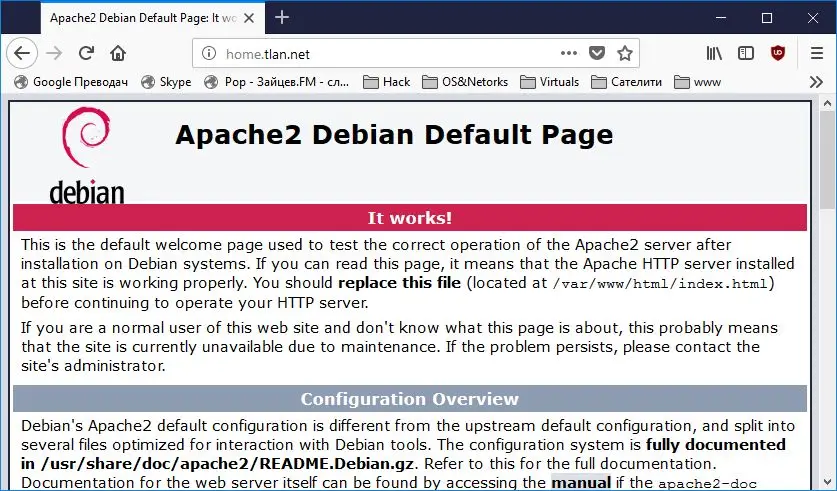Close the Apache2 Debian Default Page tab
Image resolution: width=837 pixels, height=491 pixels.
(x=249, y=18)
